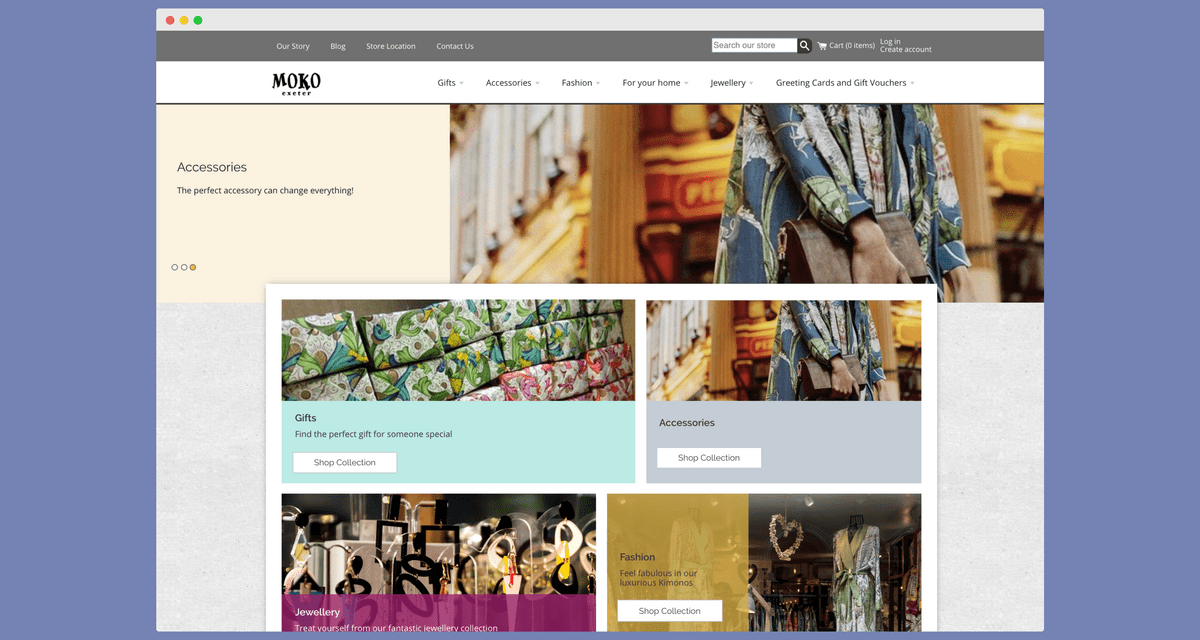Click the search magnifier icon
This screenshot has width=1200, height=640.
[804, 46]
